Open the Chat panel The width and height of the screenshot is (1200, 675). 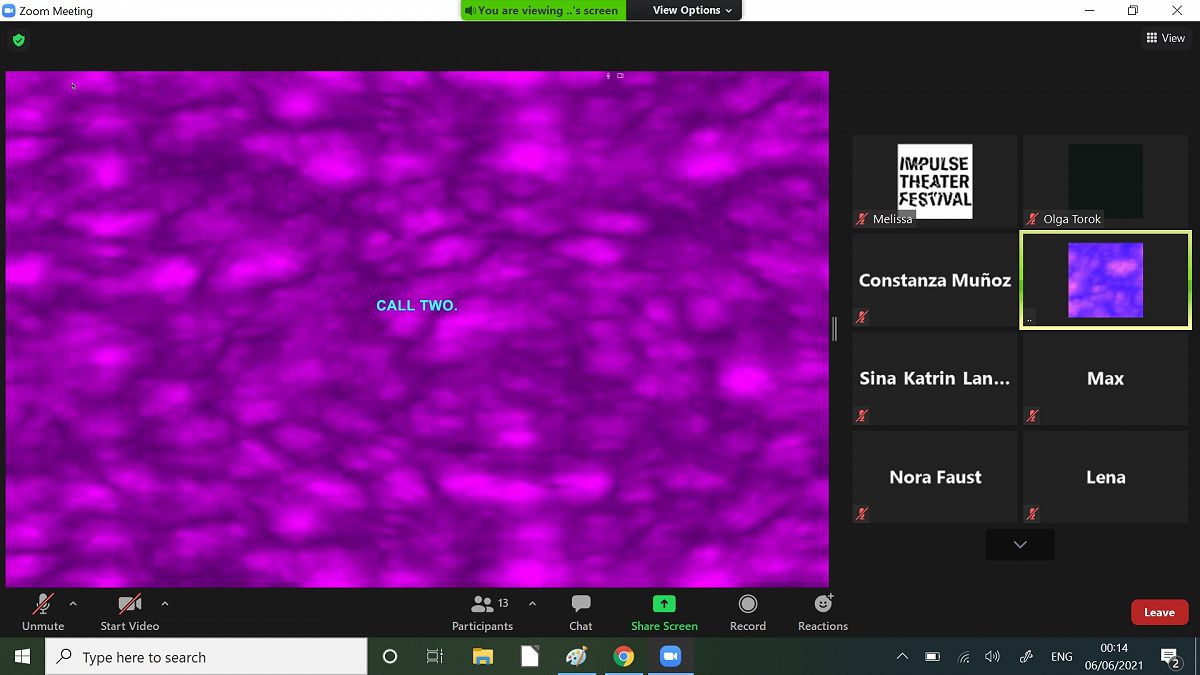tap(580, 612)
